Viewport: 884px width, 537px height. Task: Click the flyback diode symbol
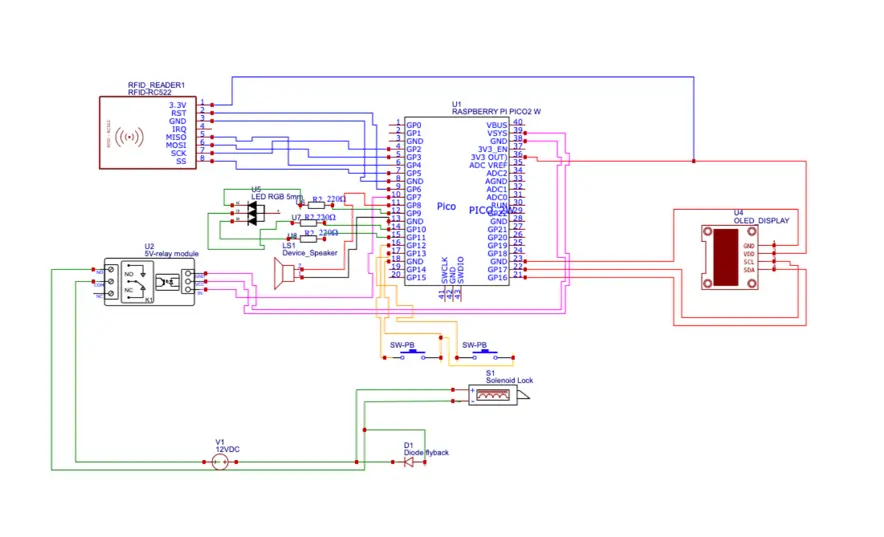click(x=409, y=462)
